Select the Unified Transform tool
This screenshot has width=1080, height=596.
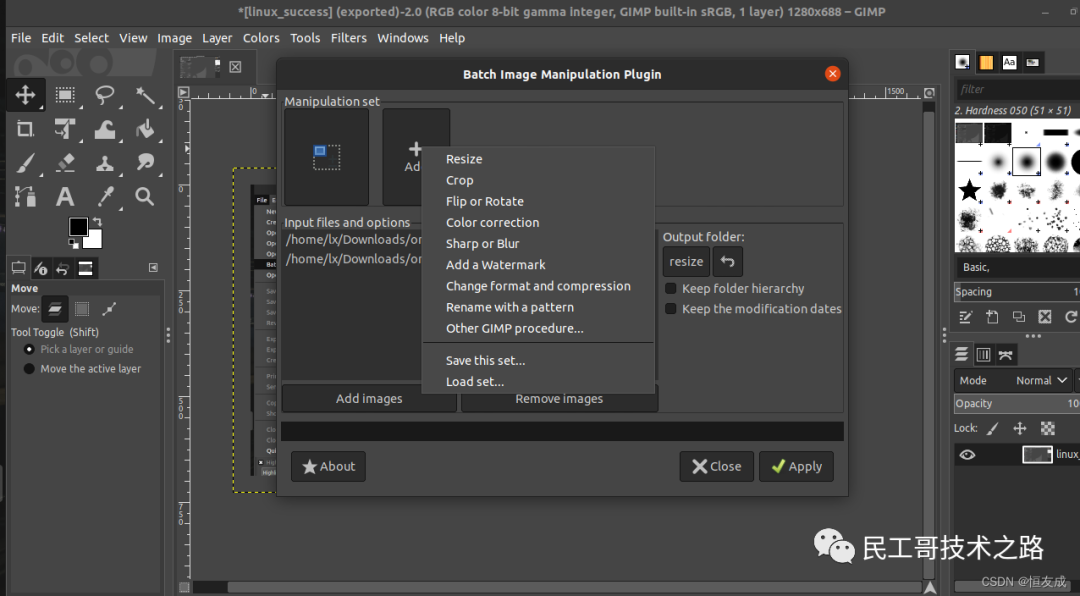click(65, 129)
